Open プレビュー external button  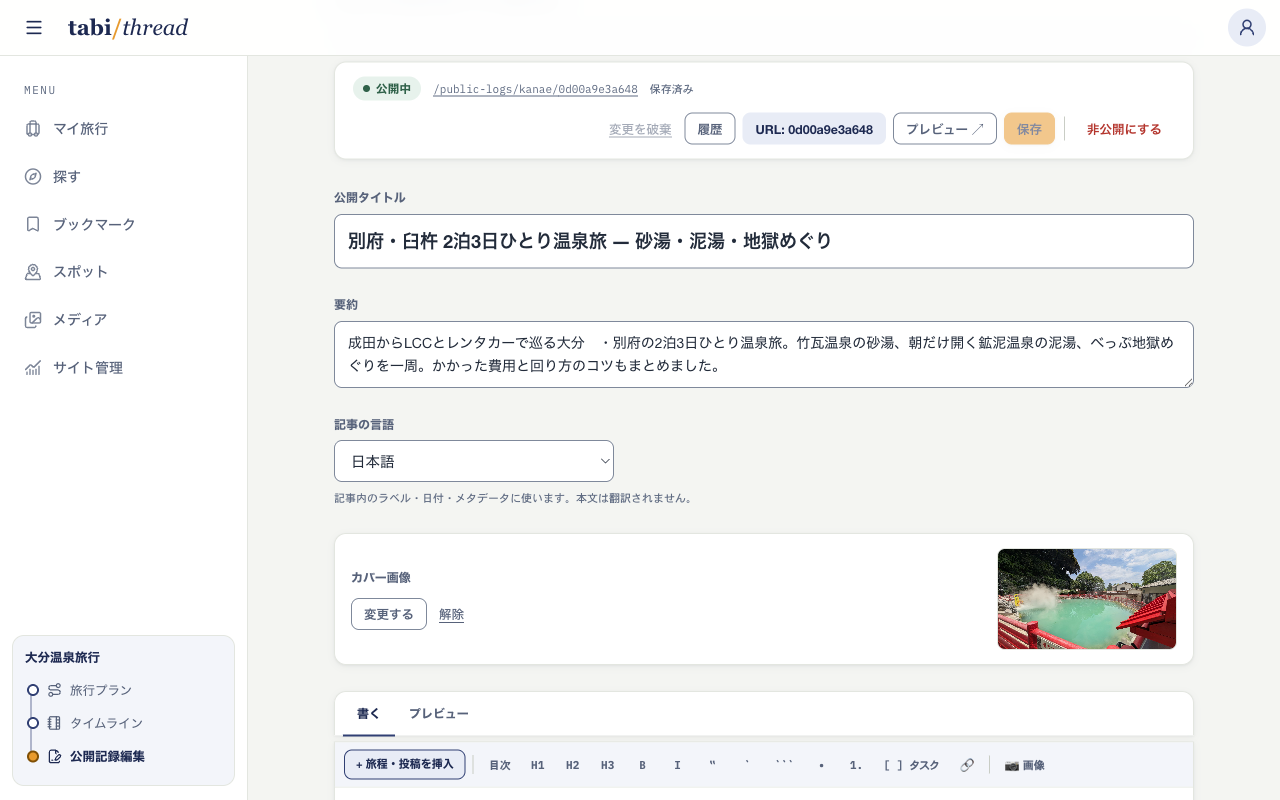(x=945, y=129)
